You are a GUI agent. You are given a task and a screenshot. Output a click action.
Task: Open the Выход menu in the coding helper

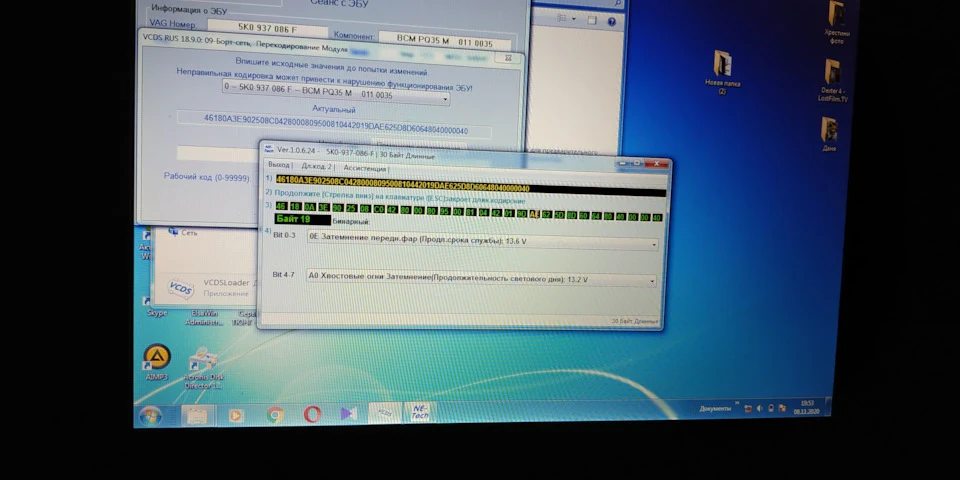click(x=279, y=165)
